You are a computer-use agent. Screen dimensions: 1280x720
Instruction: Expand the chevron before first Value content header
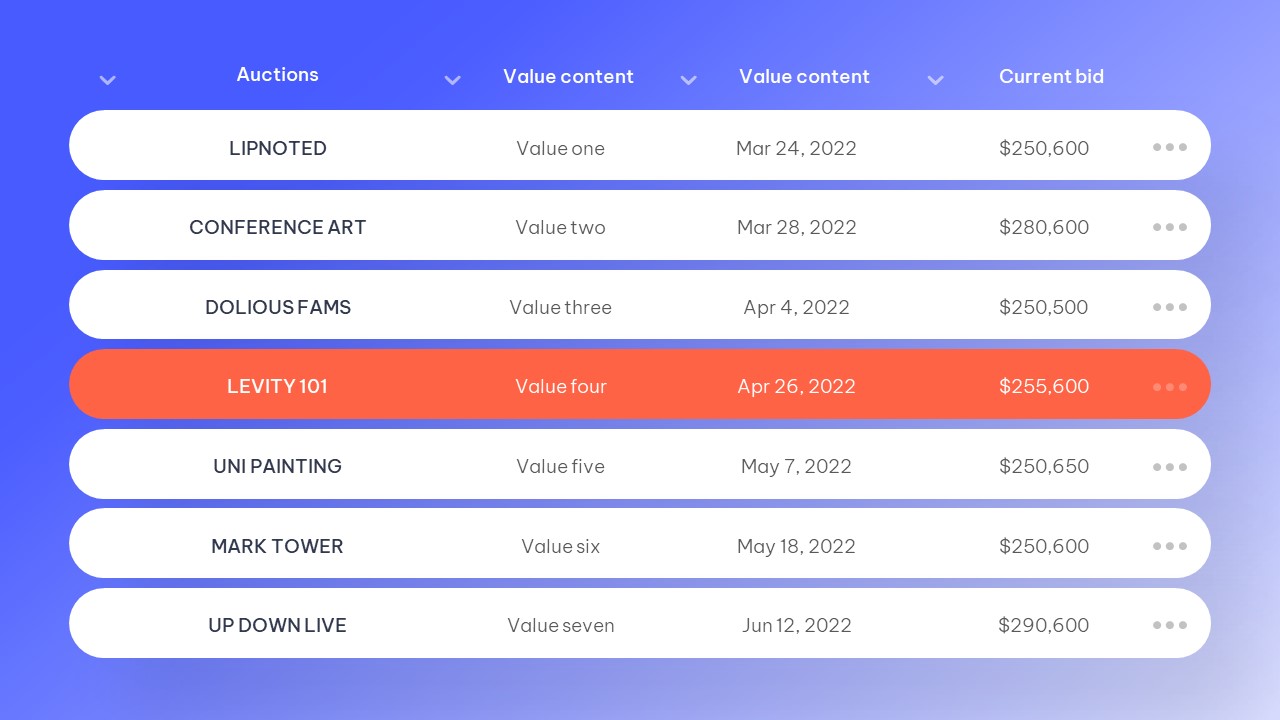coord(453,80)
